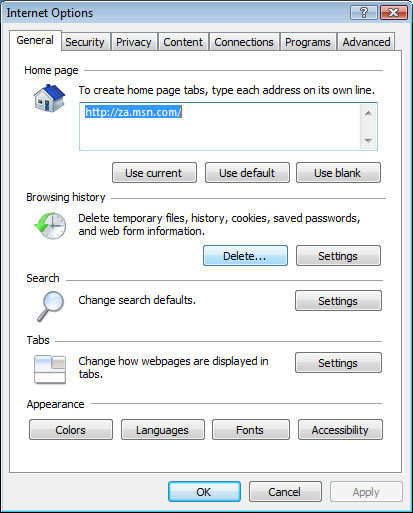
Task: Open Tabs Settings button
Action: click(338, 362)
